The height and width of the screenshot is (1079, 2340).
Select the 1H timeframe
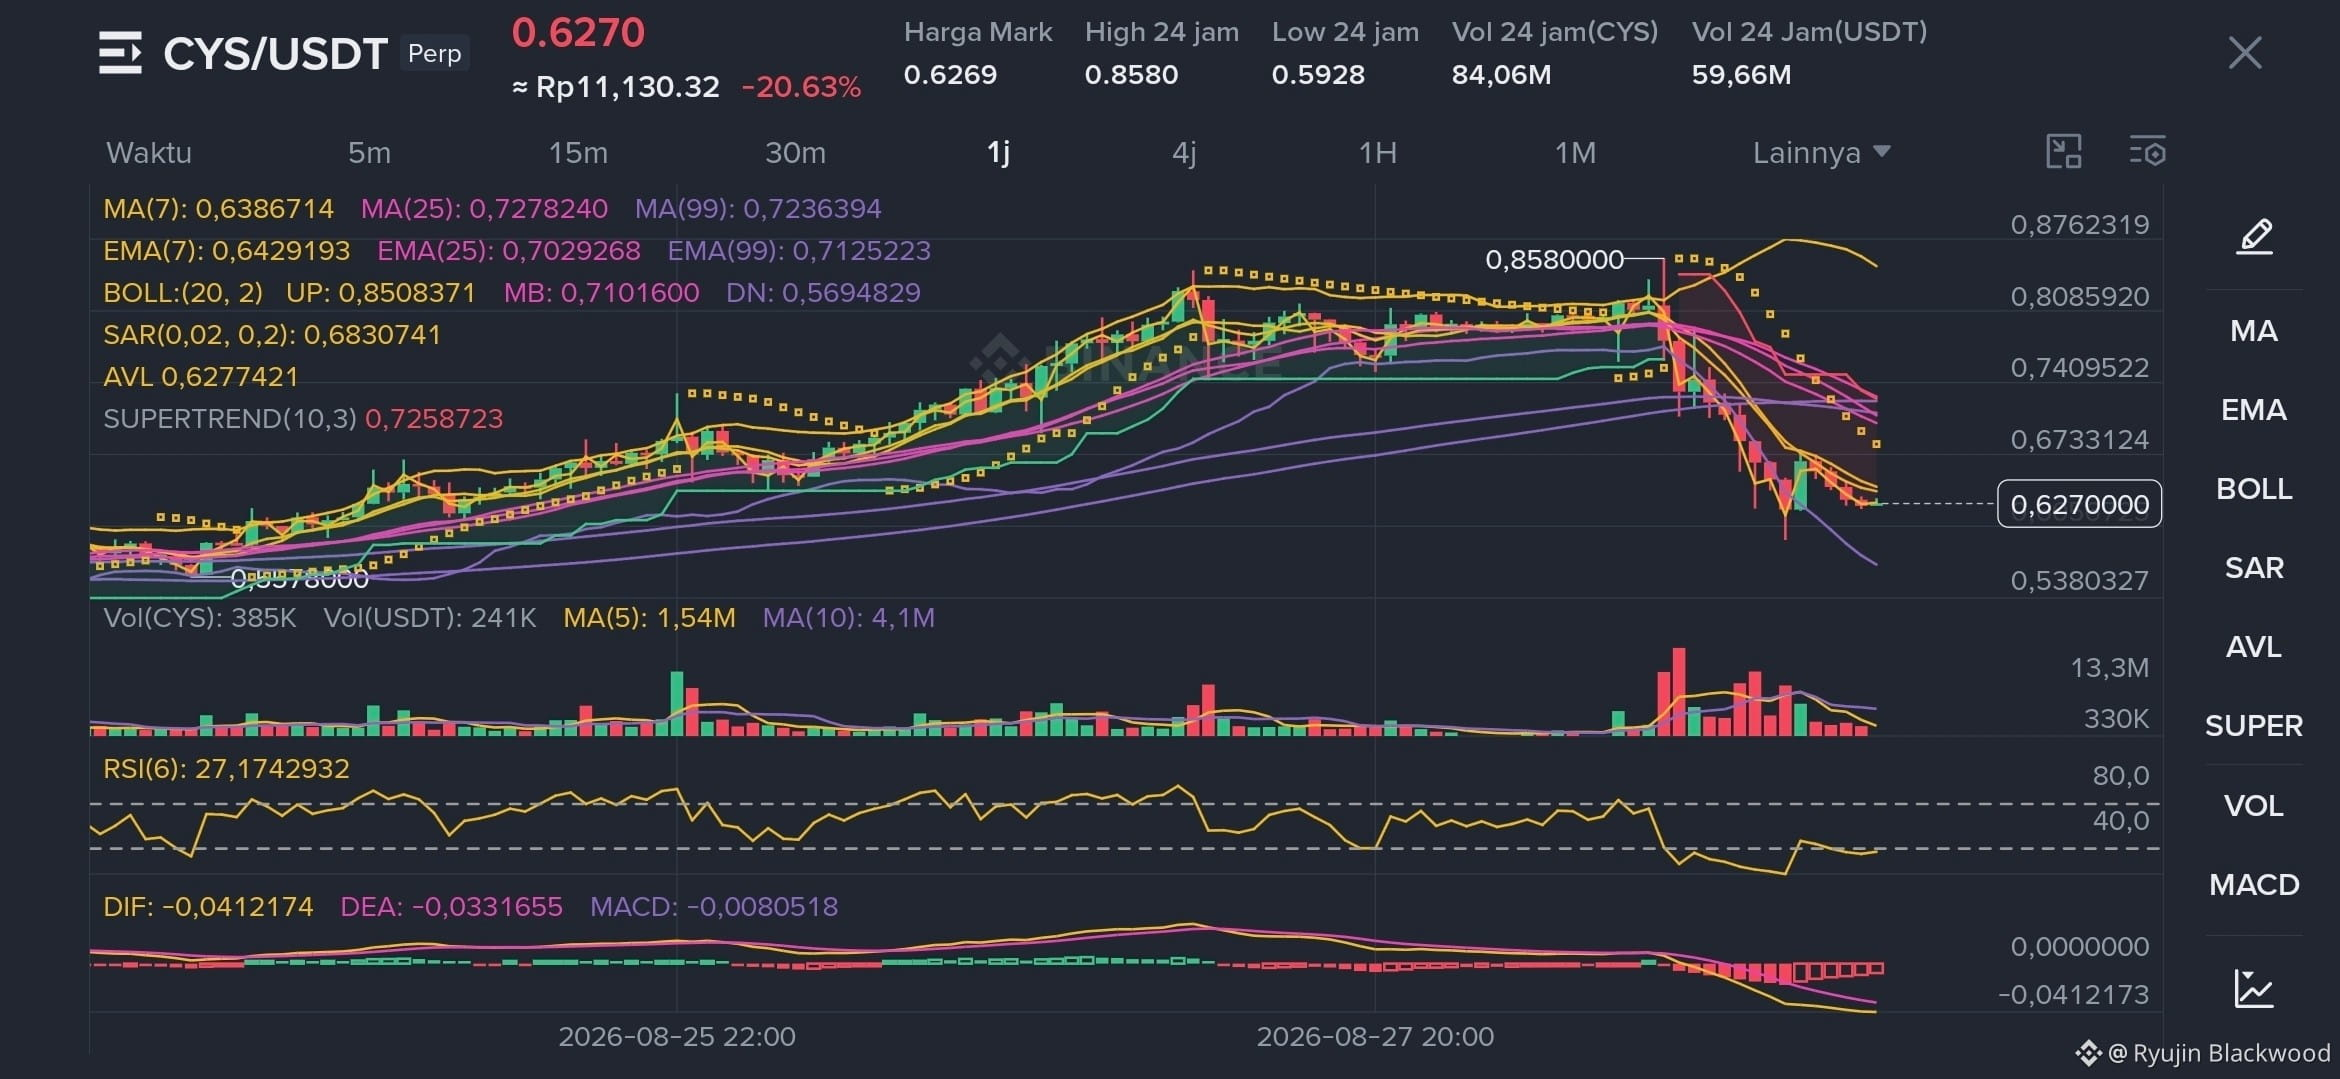[x=1377, y=153]
